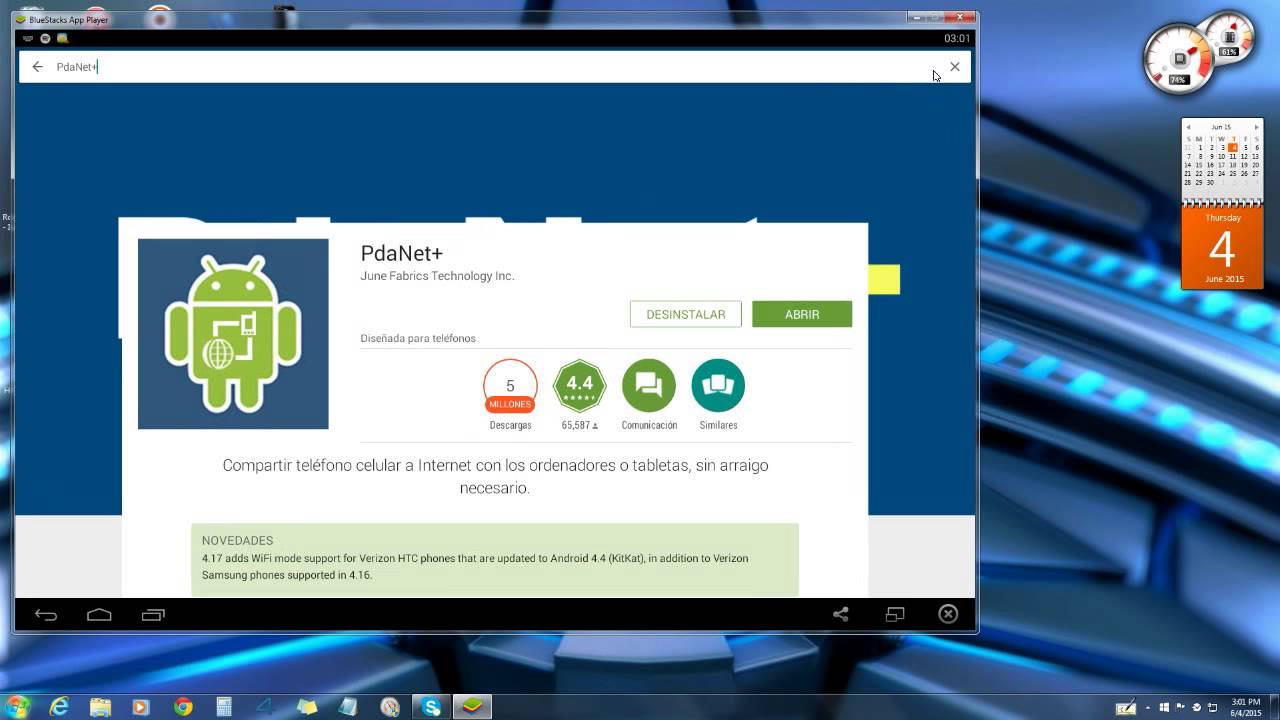Screen dimensions: 1280x720
Task: Tap the Android back navigation button
Action: 46,615
